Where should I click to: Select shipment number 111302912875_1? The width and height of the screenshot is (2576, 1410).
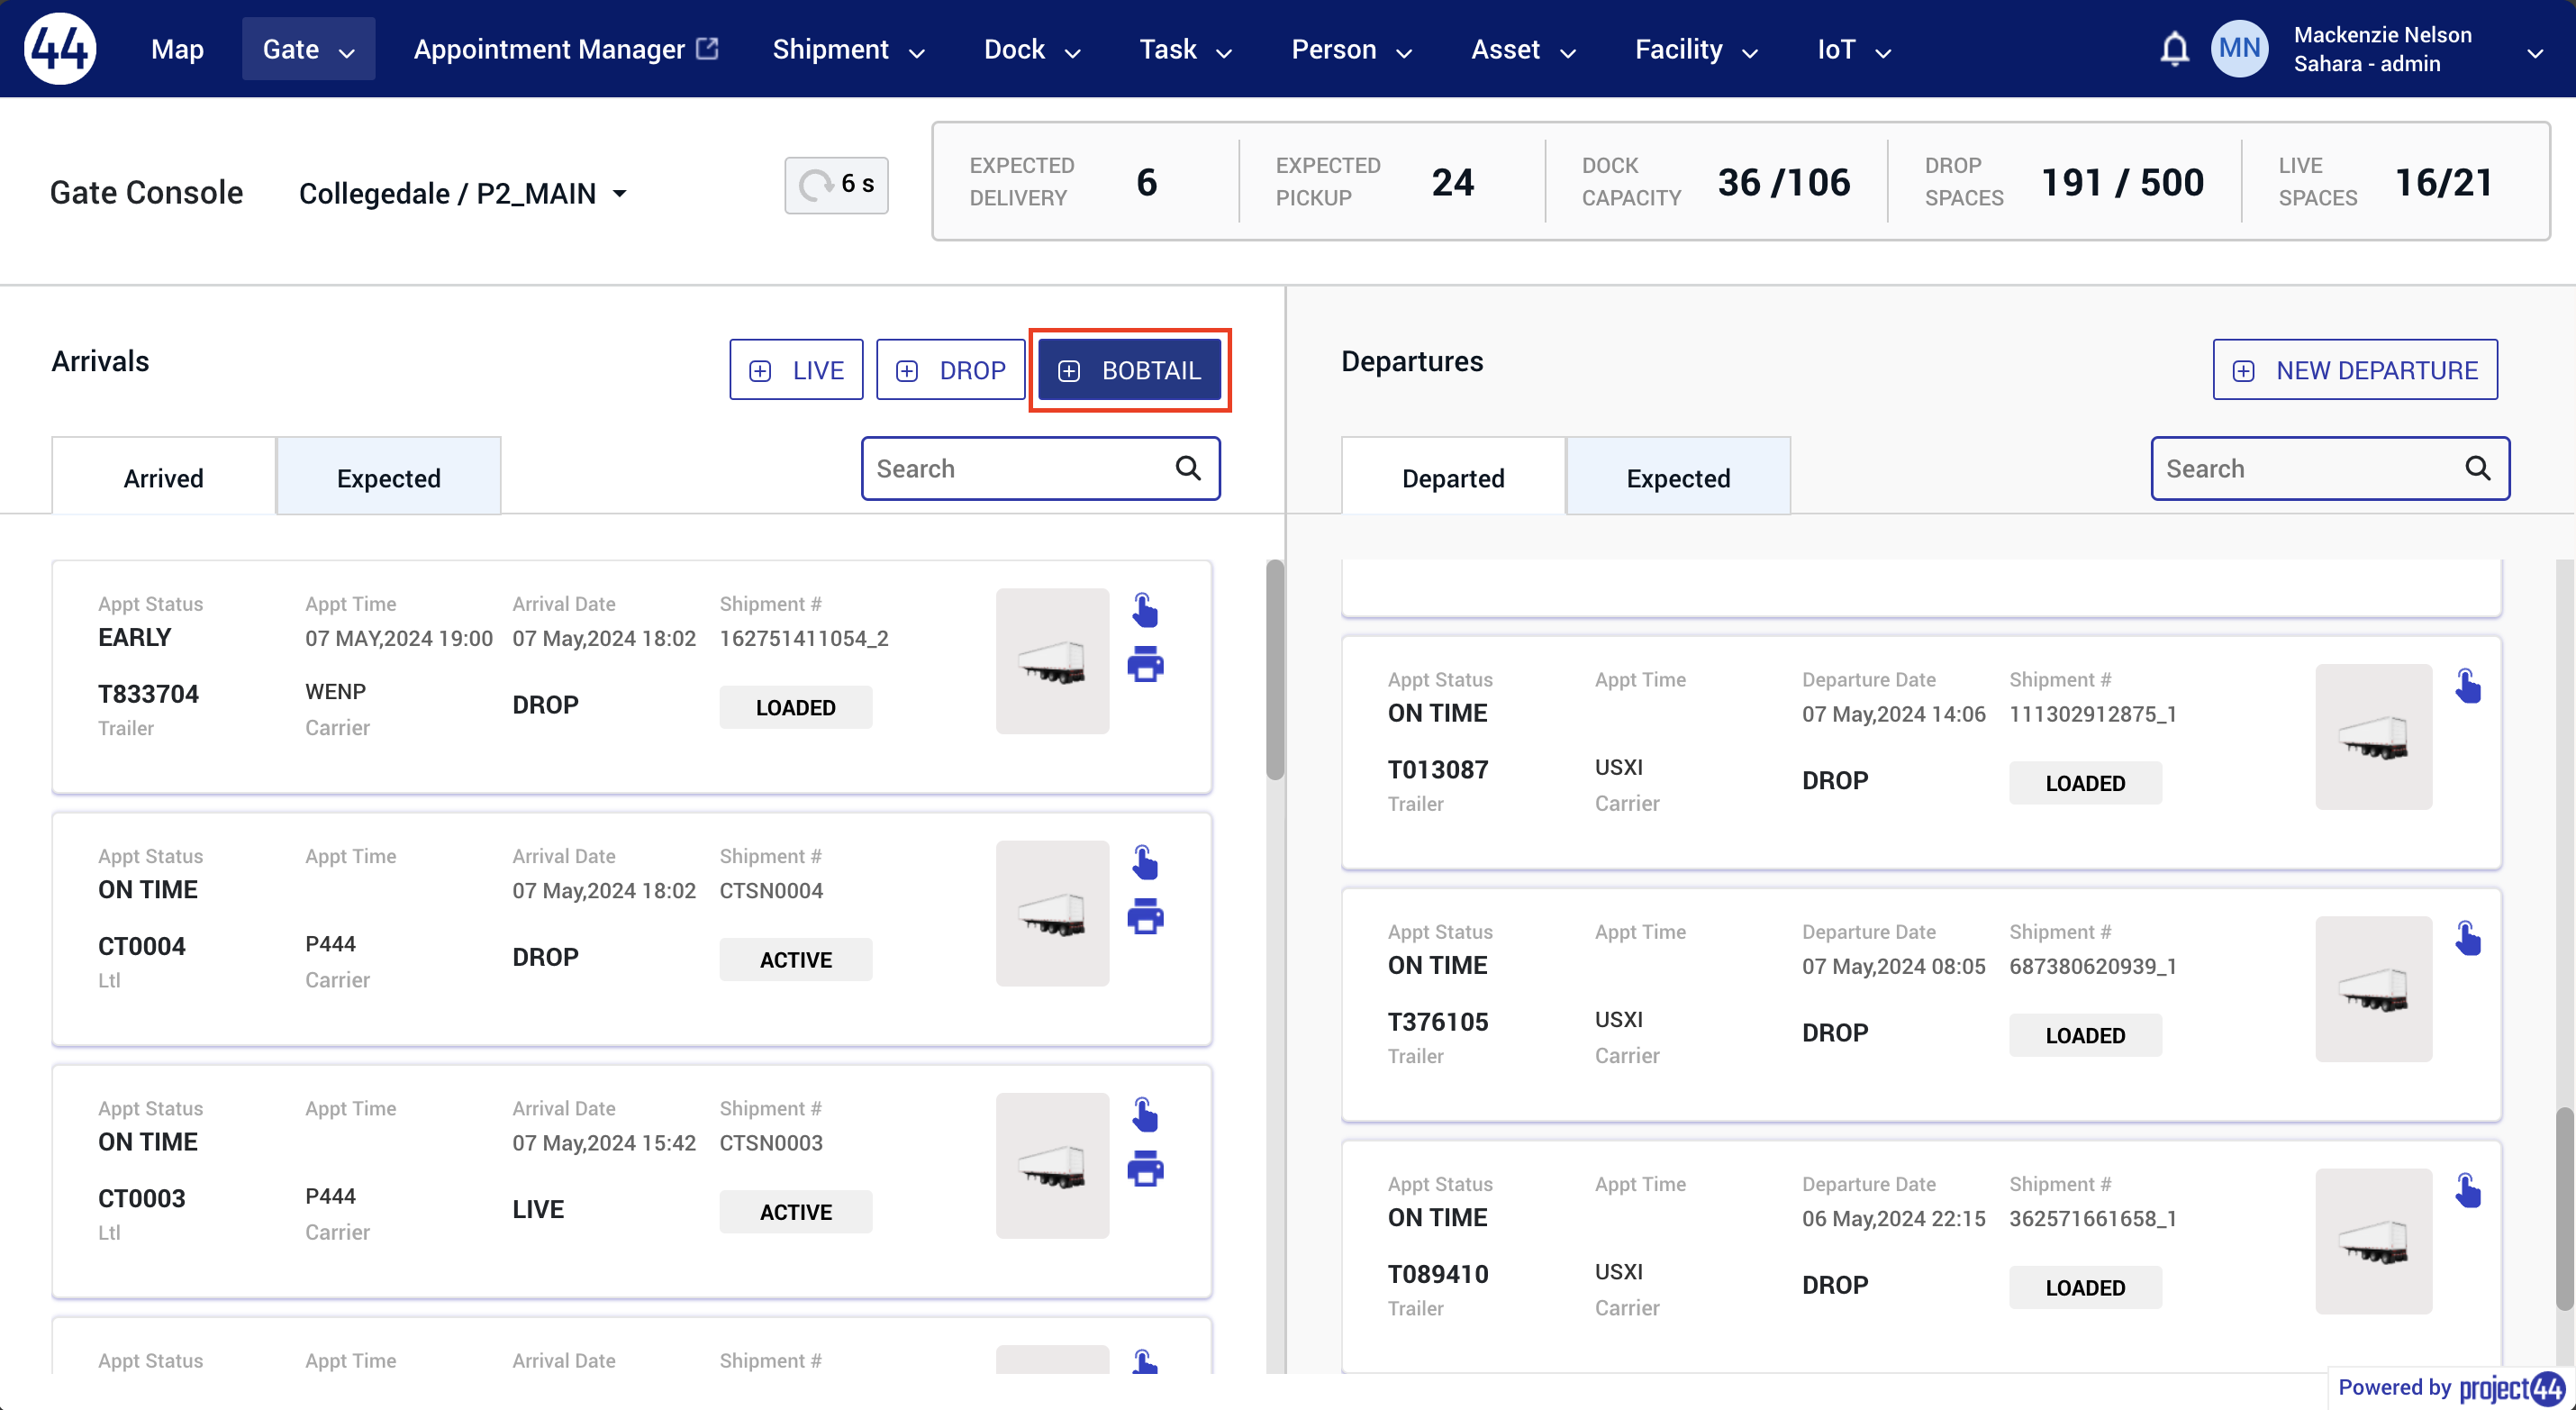(x=2093, y=714)
